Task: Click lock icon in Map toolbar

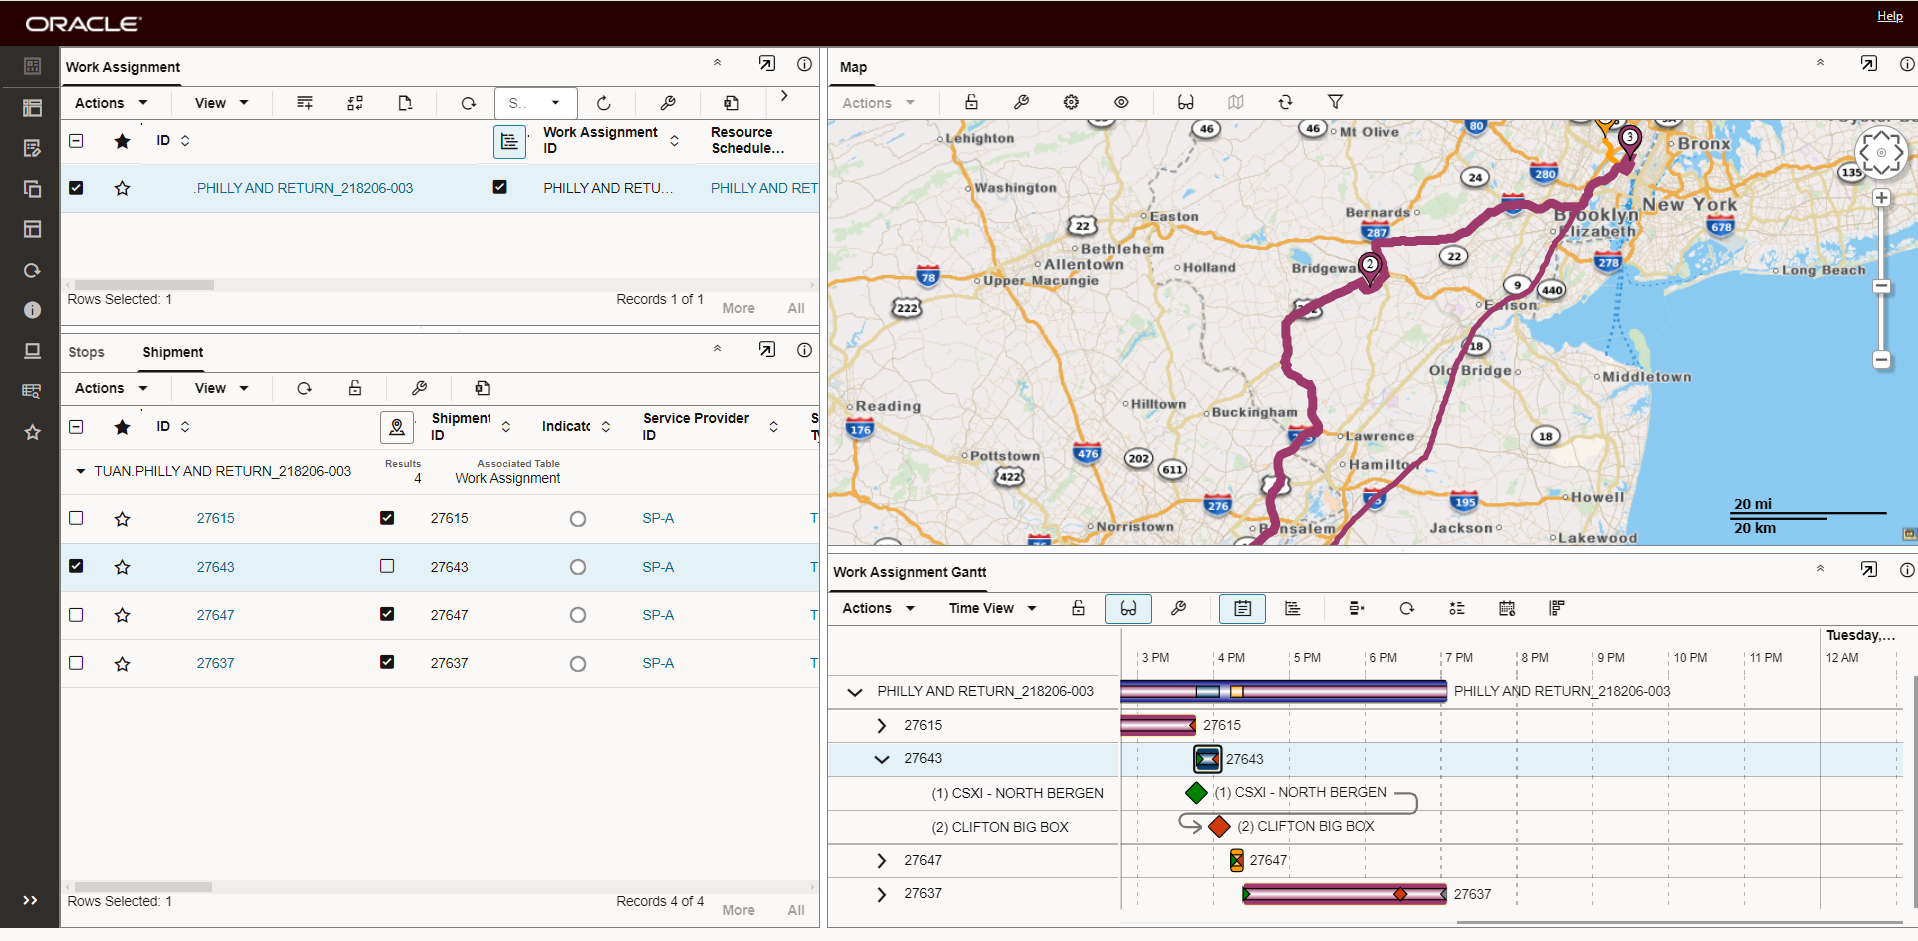Action: point(971,102)
